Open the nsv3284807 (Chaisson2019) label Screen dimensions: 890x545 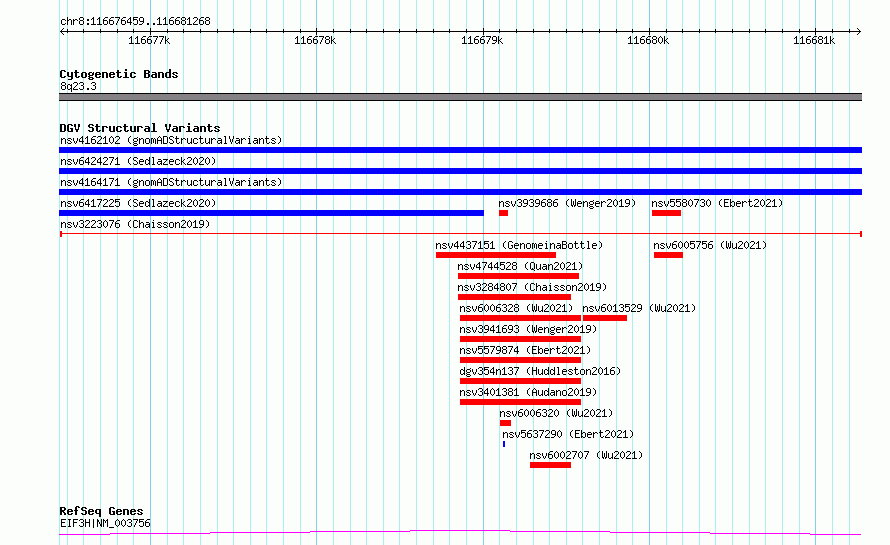(532, 287)
